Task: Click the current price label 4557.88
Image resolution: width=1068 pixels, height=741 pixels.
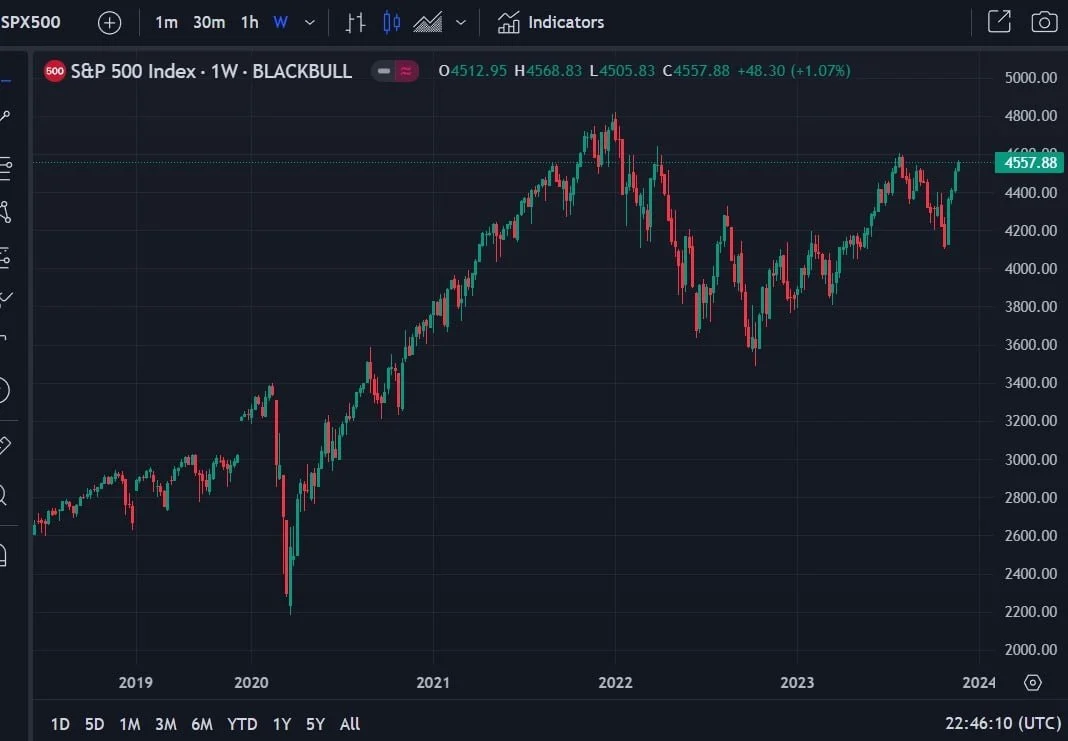Action: pos(1029,163)
